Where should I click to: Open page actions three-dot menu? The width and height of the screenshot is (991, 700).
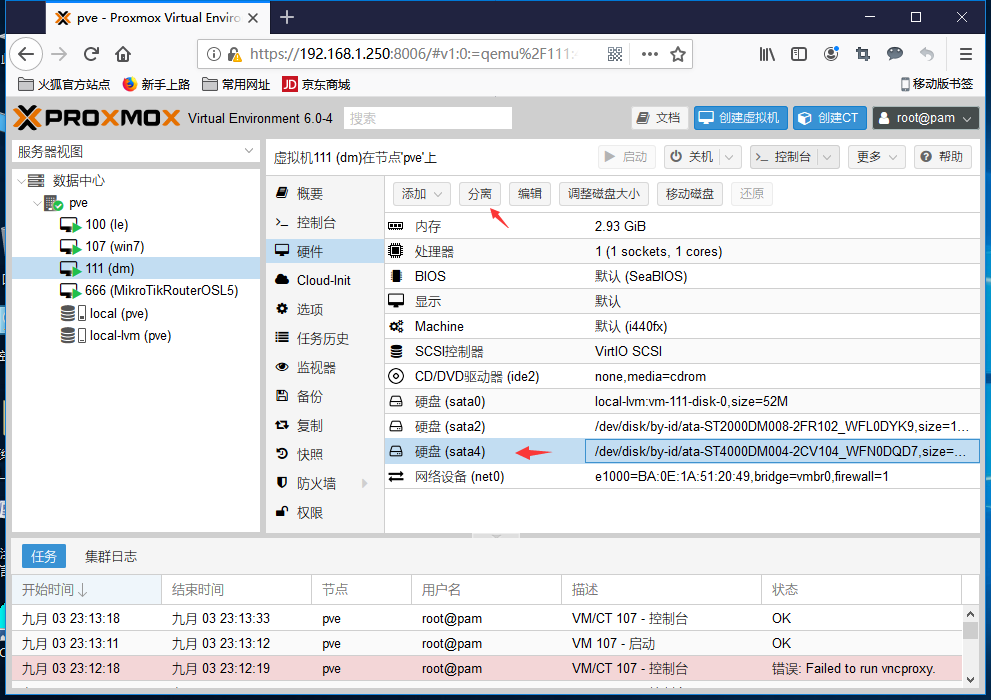[650, 54]
